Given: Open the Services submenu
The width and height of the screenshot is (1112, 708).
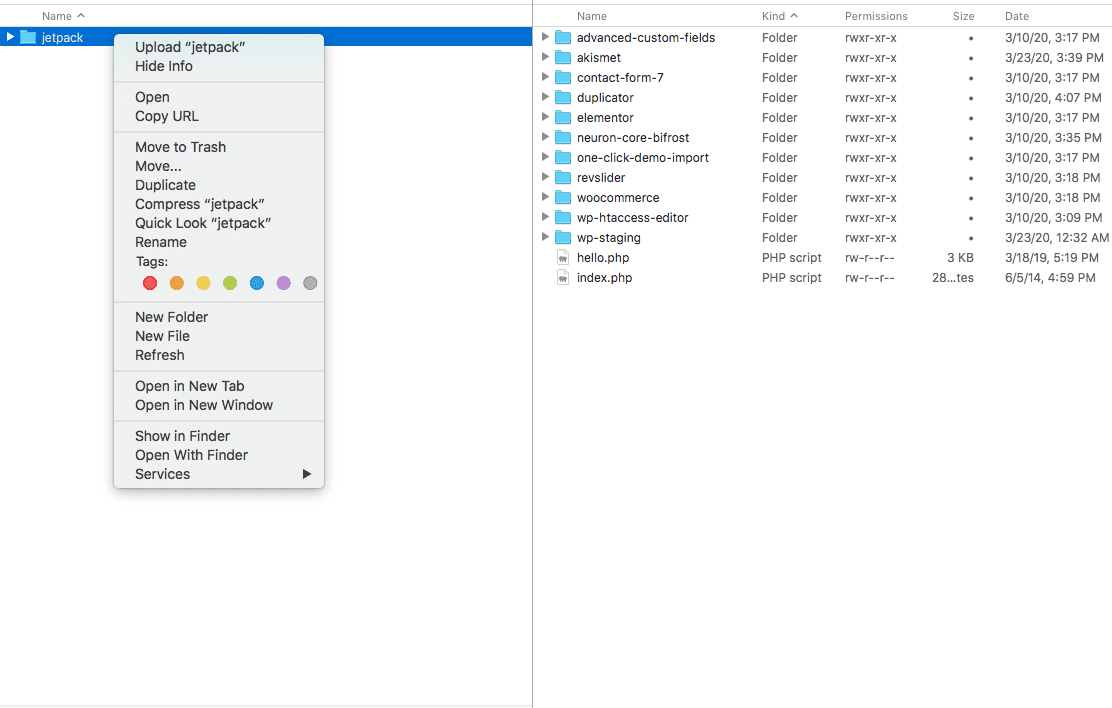Looking at the screenshot, I should pyautogui.click(x=162, y=474).
